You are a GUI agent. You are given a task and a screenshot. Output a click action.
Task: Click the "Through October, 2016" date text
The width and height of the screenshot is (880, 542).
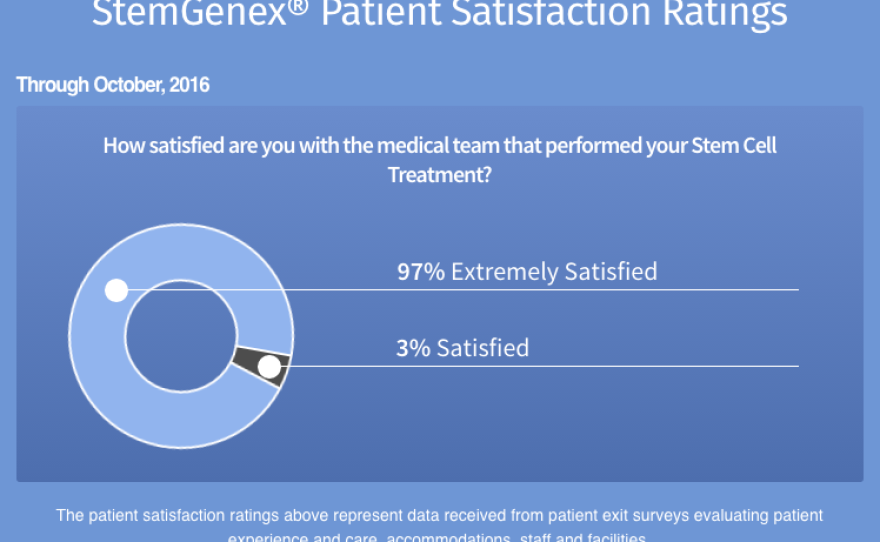113,85
